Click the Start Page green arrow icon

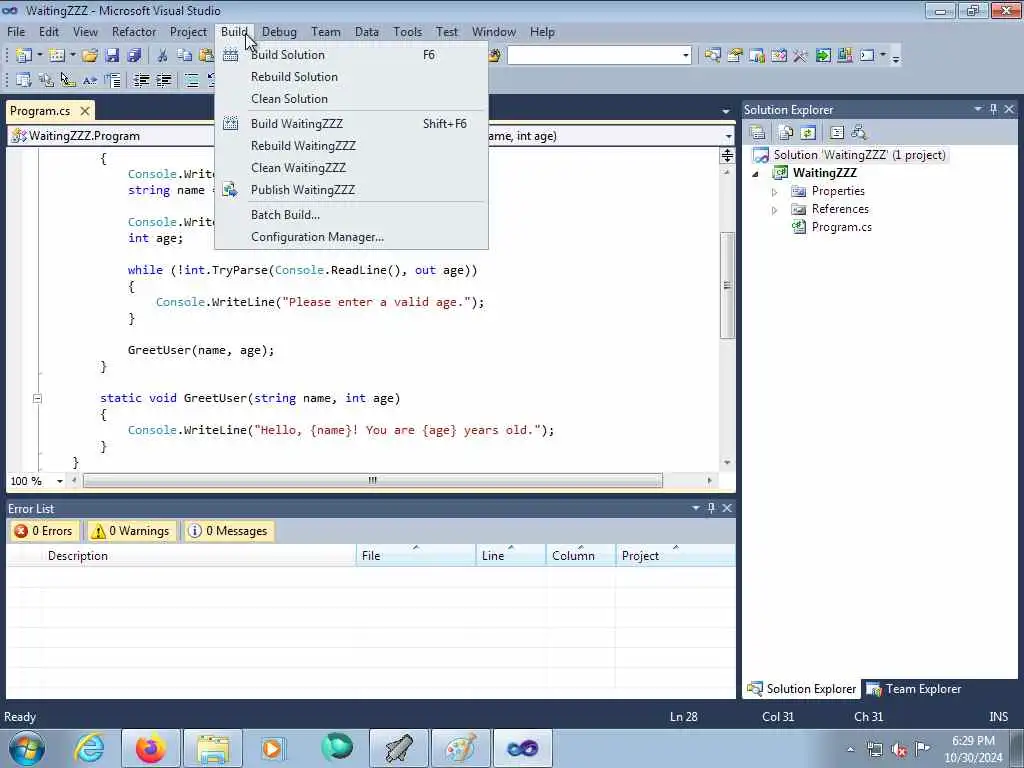click(823, 56)
